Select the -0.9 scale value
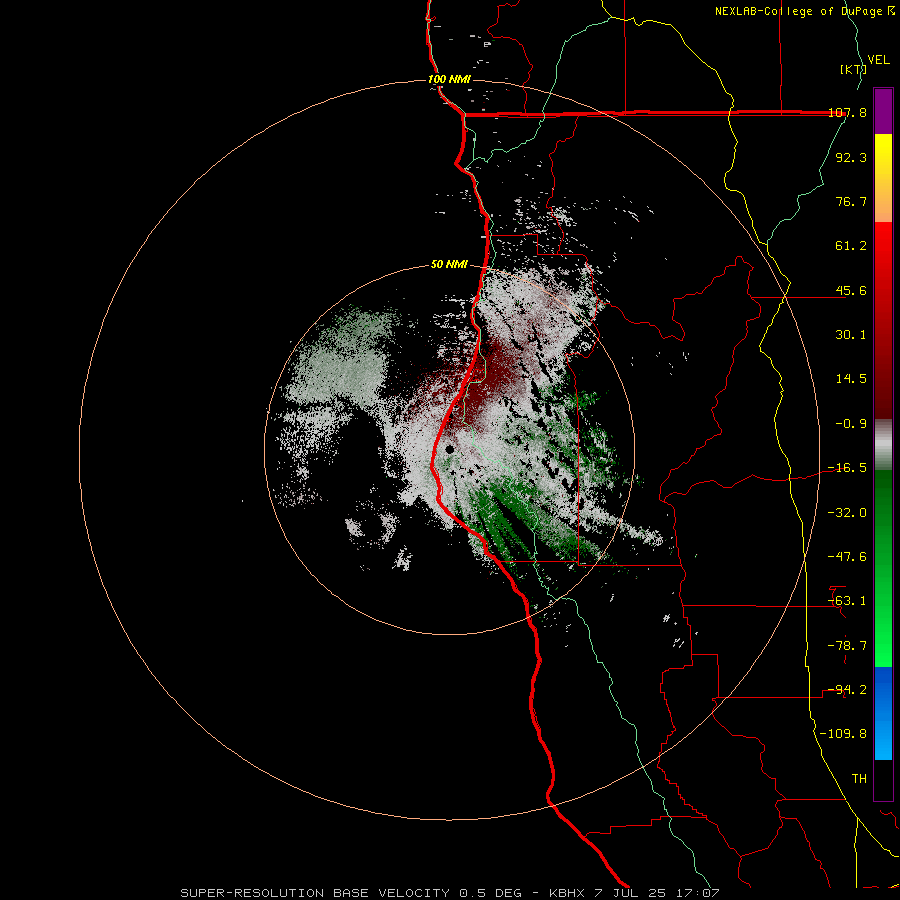The width and height of the screenshot is (900, 900). [x=851, y=424]
